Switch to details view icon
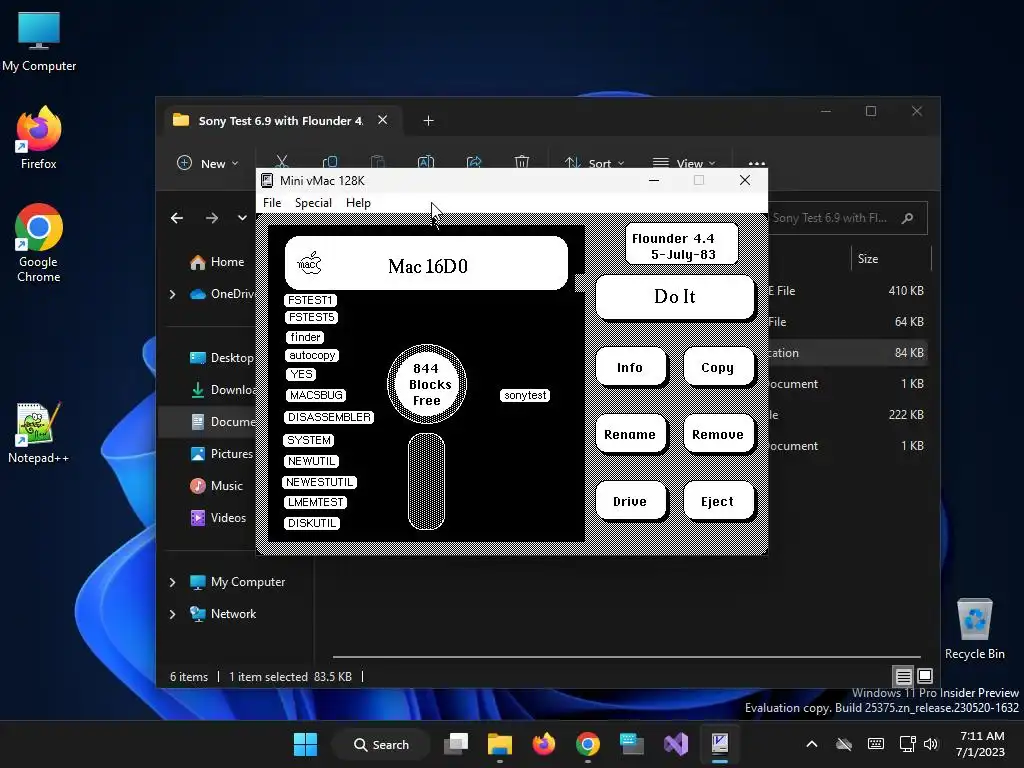 click(903, 676)
